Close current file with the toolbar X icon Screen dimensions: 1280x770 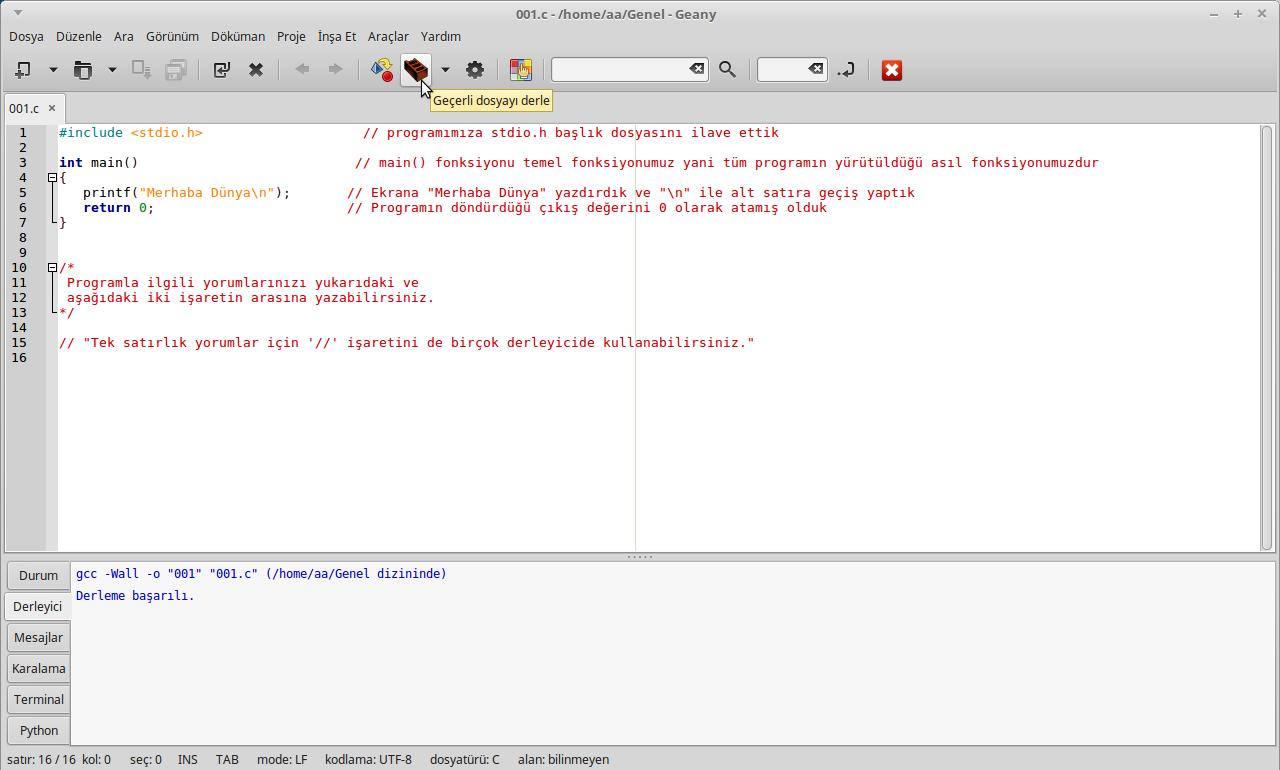tap(256, 70)
